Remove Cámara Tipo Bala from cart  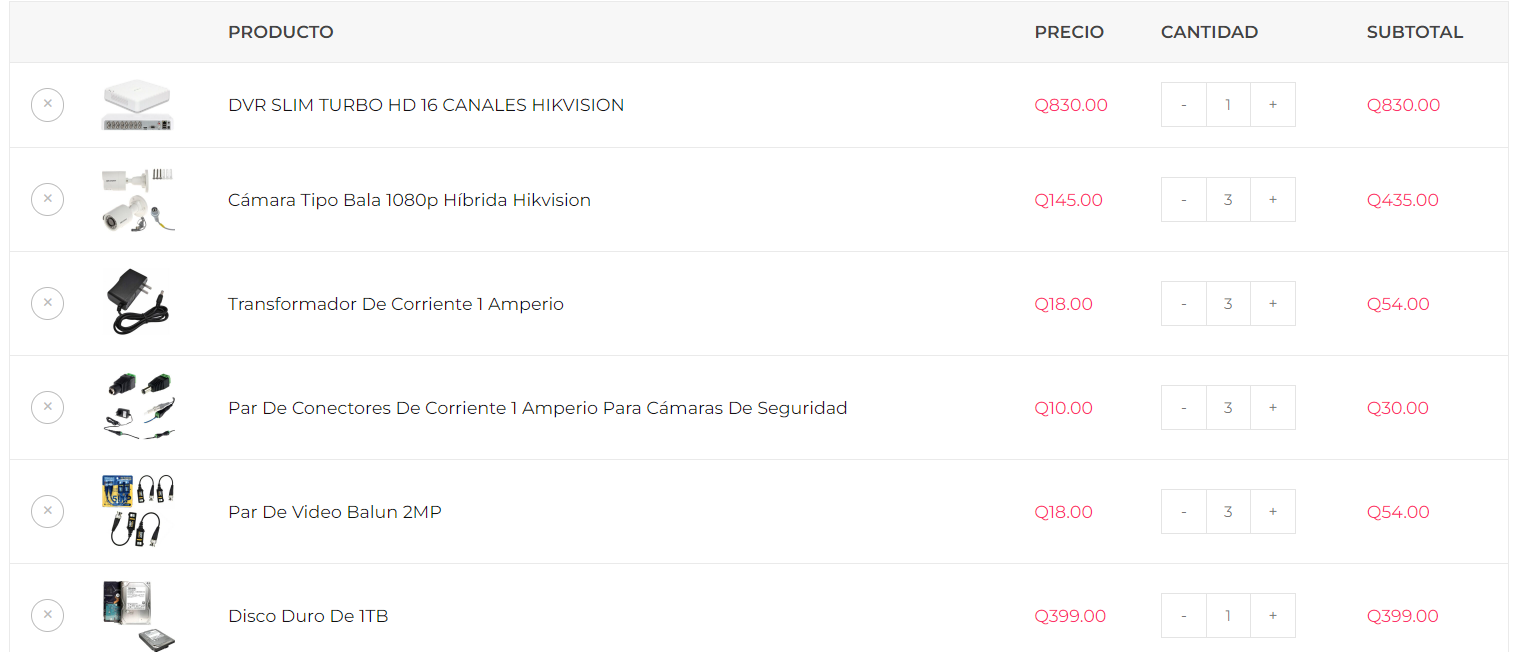tap(47, 200)
